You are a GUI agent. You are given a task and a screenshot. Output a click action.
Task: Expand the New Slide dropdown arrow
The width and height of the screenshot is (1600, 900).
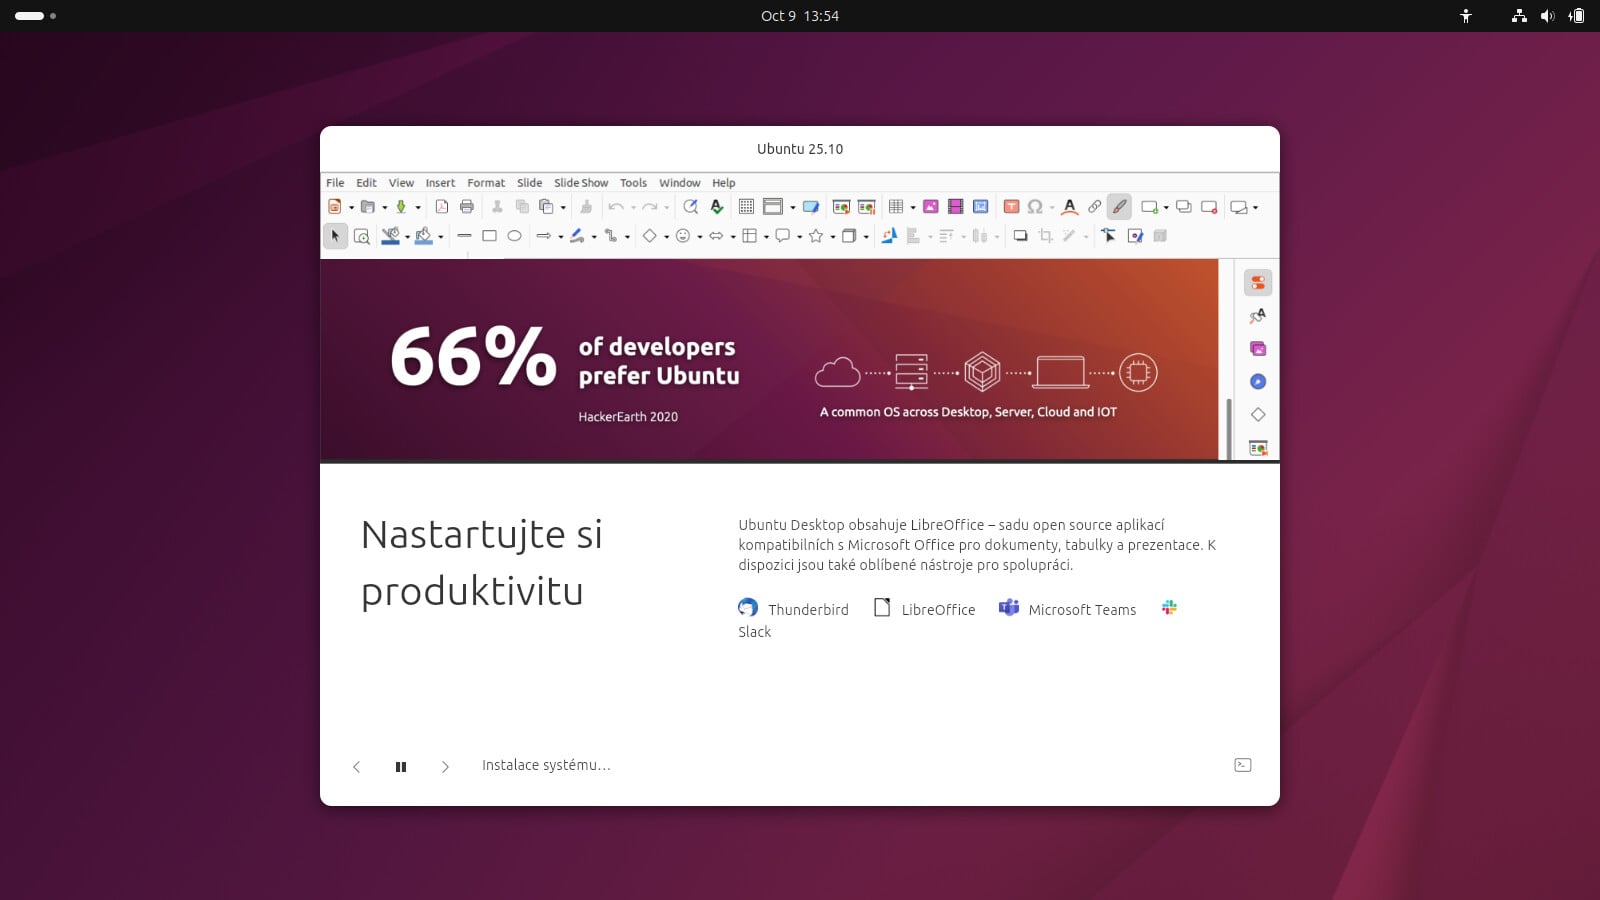(1166, 208)
